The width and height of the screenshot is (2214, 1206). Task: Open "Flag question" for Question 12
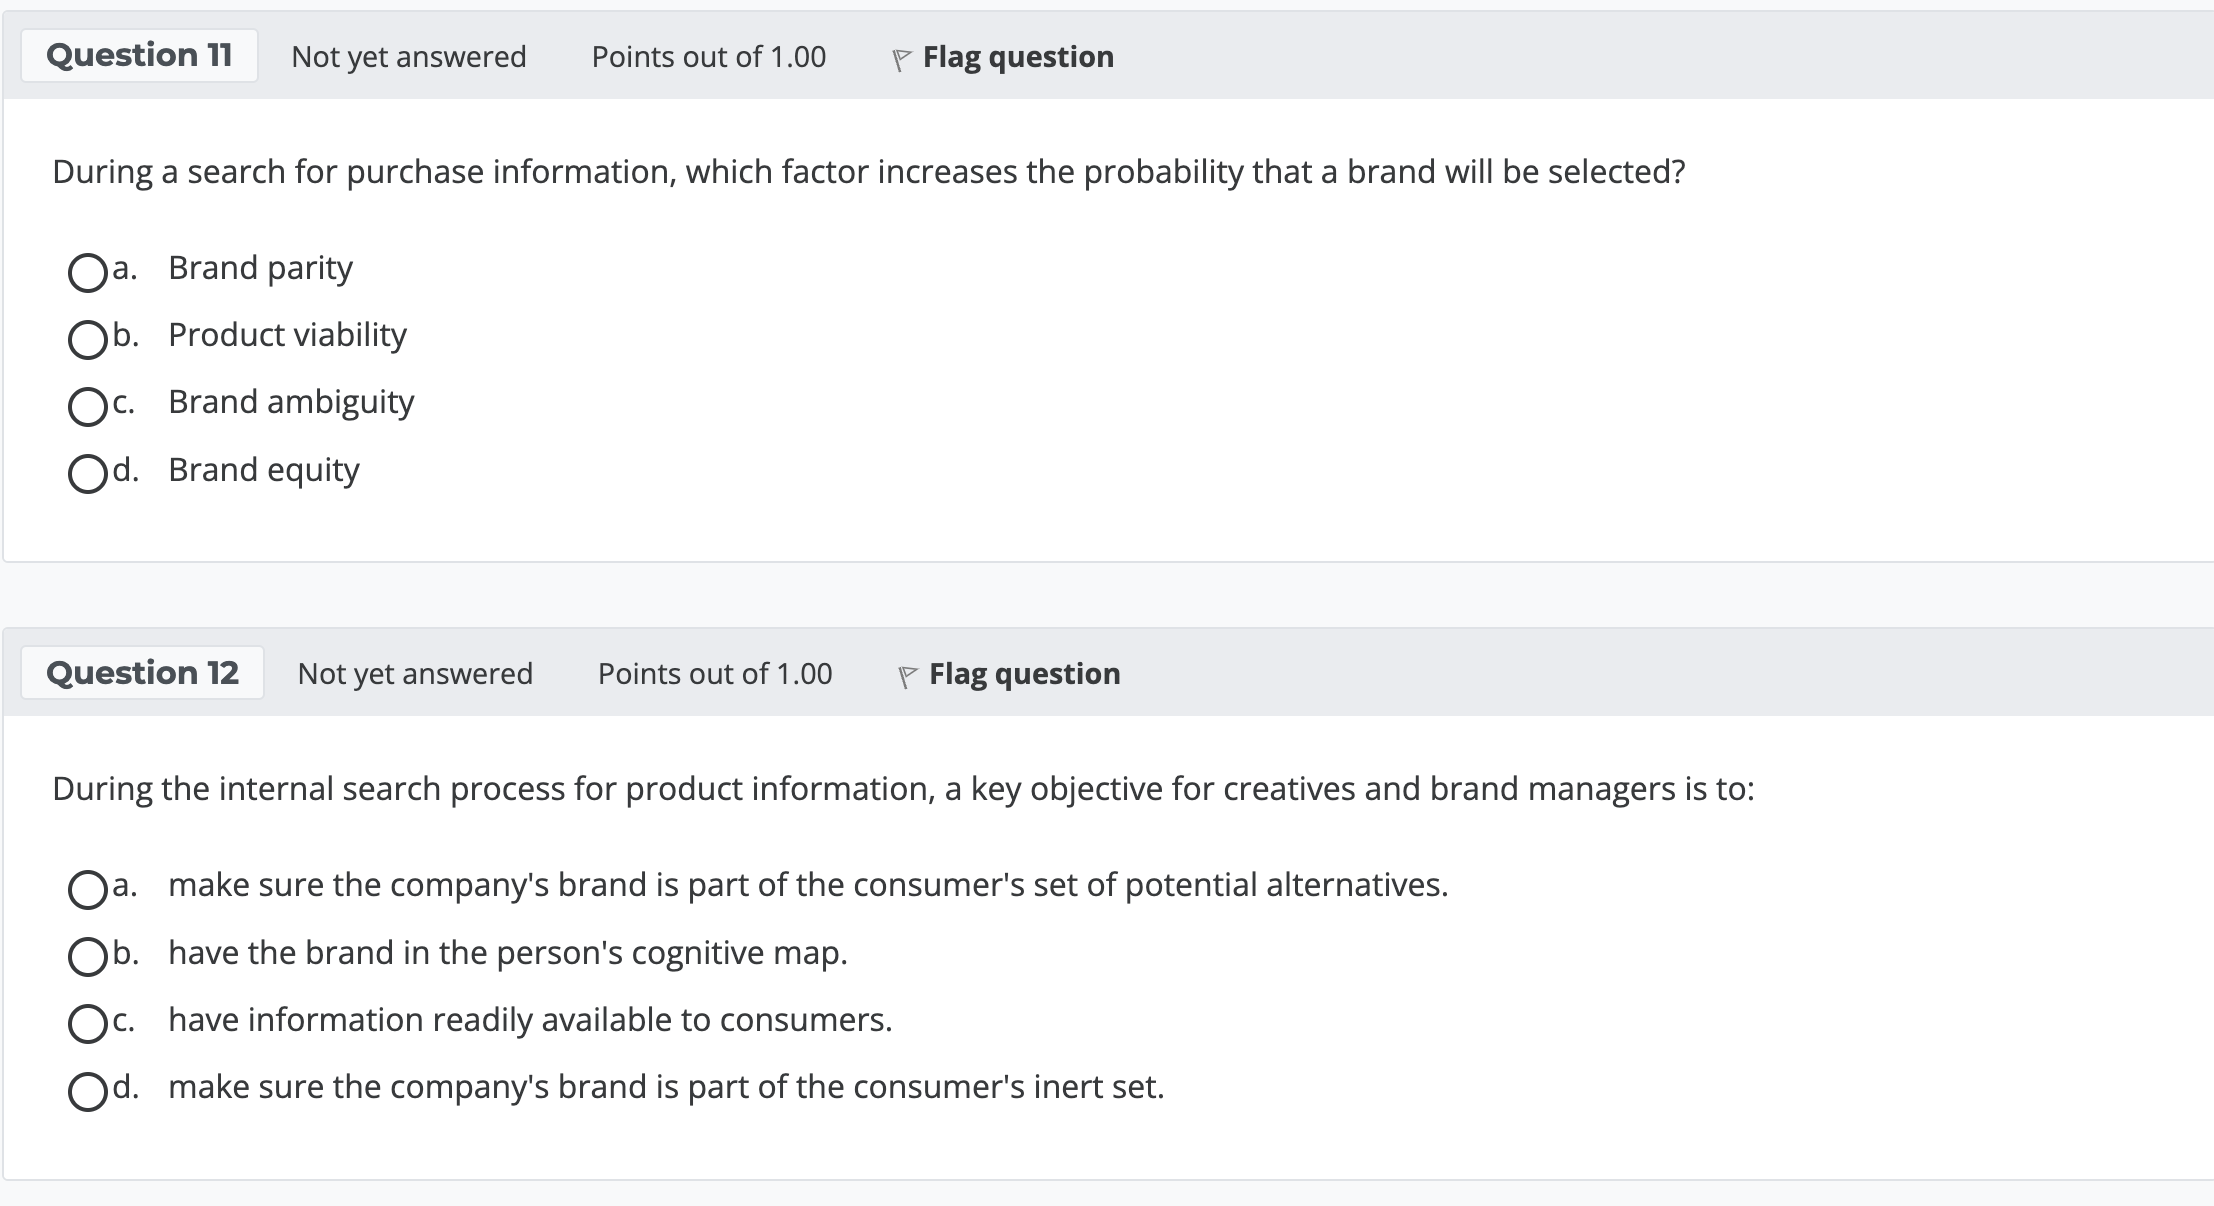(1024, 674)
